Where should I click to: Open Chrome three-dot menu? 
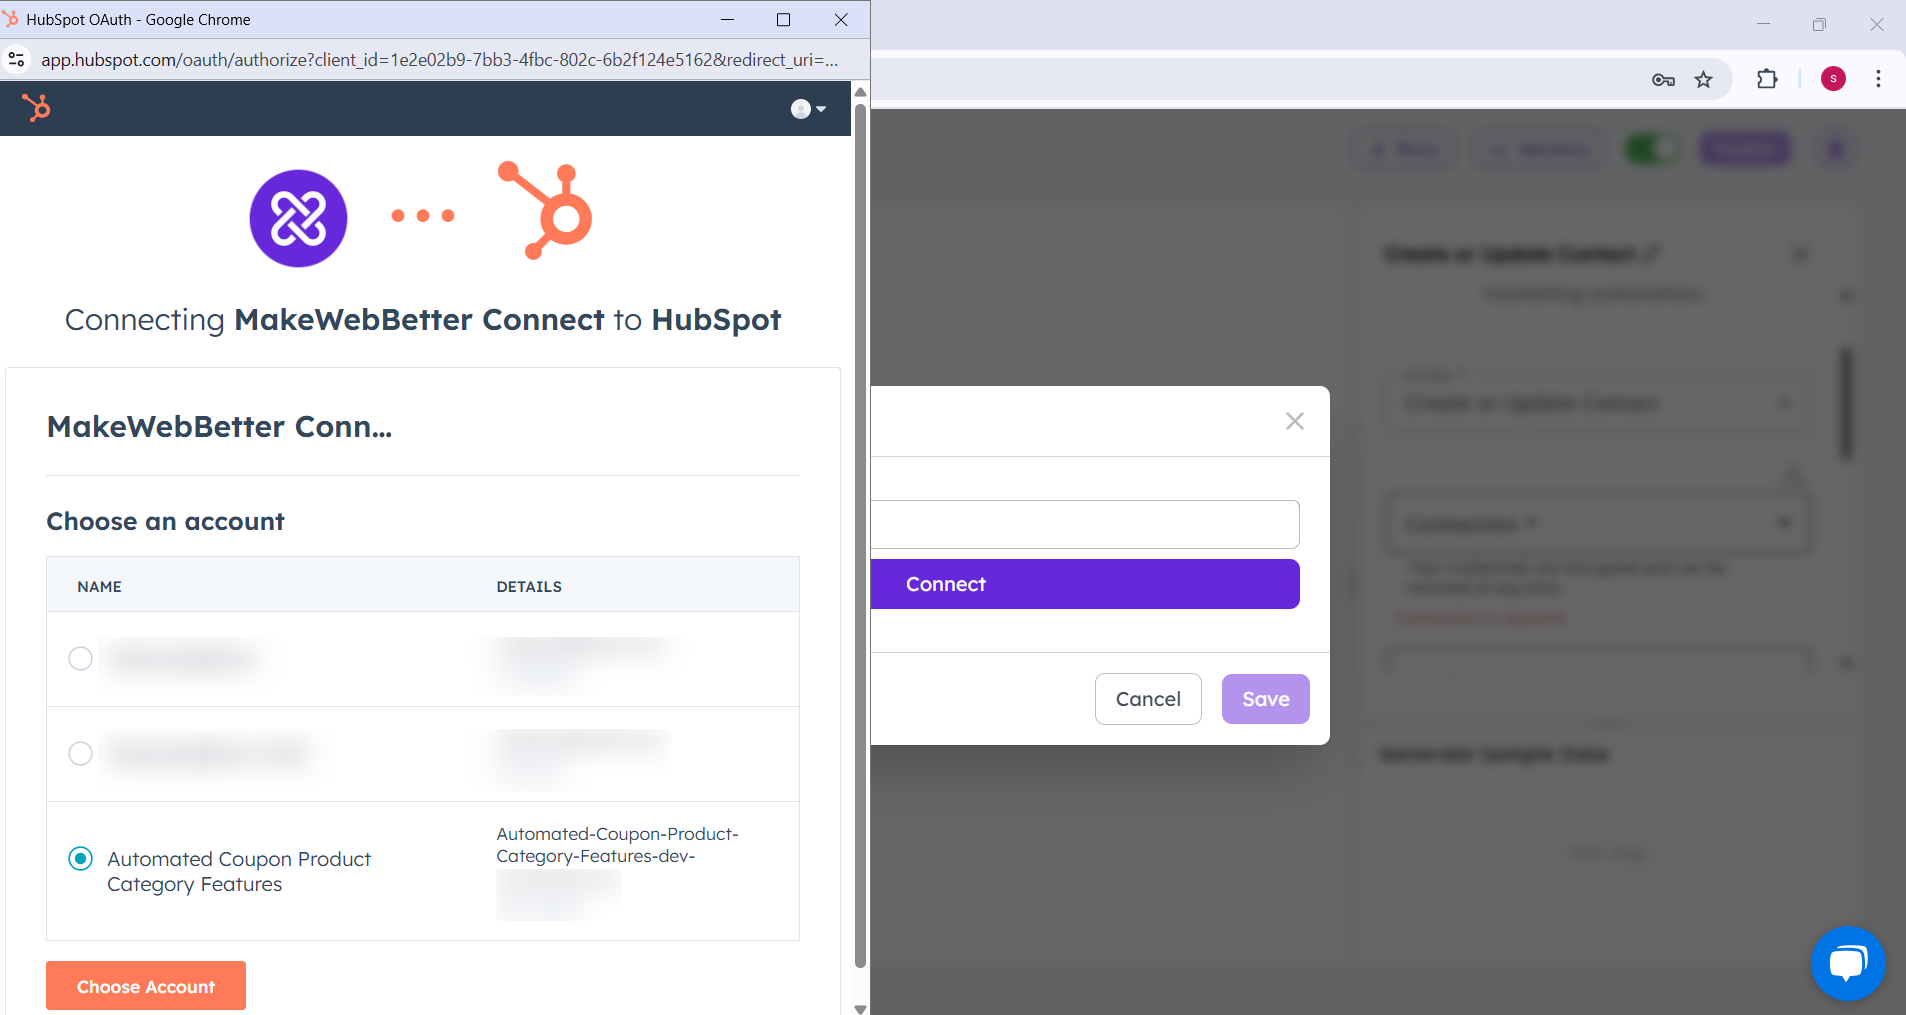click(1878, 79)
